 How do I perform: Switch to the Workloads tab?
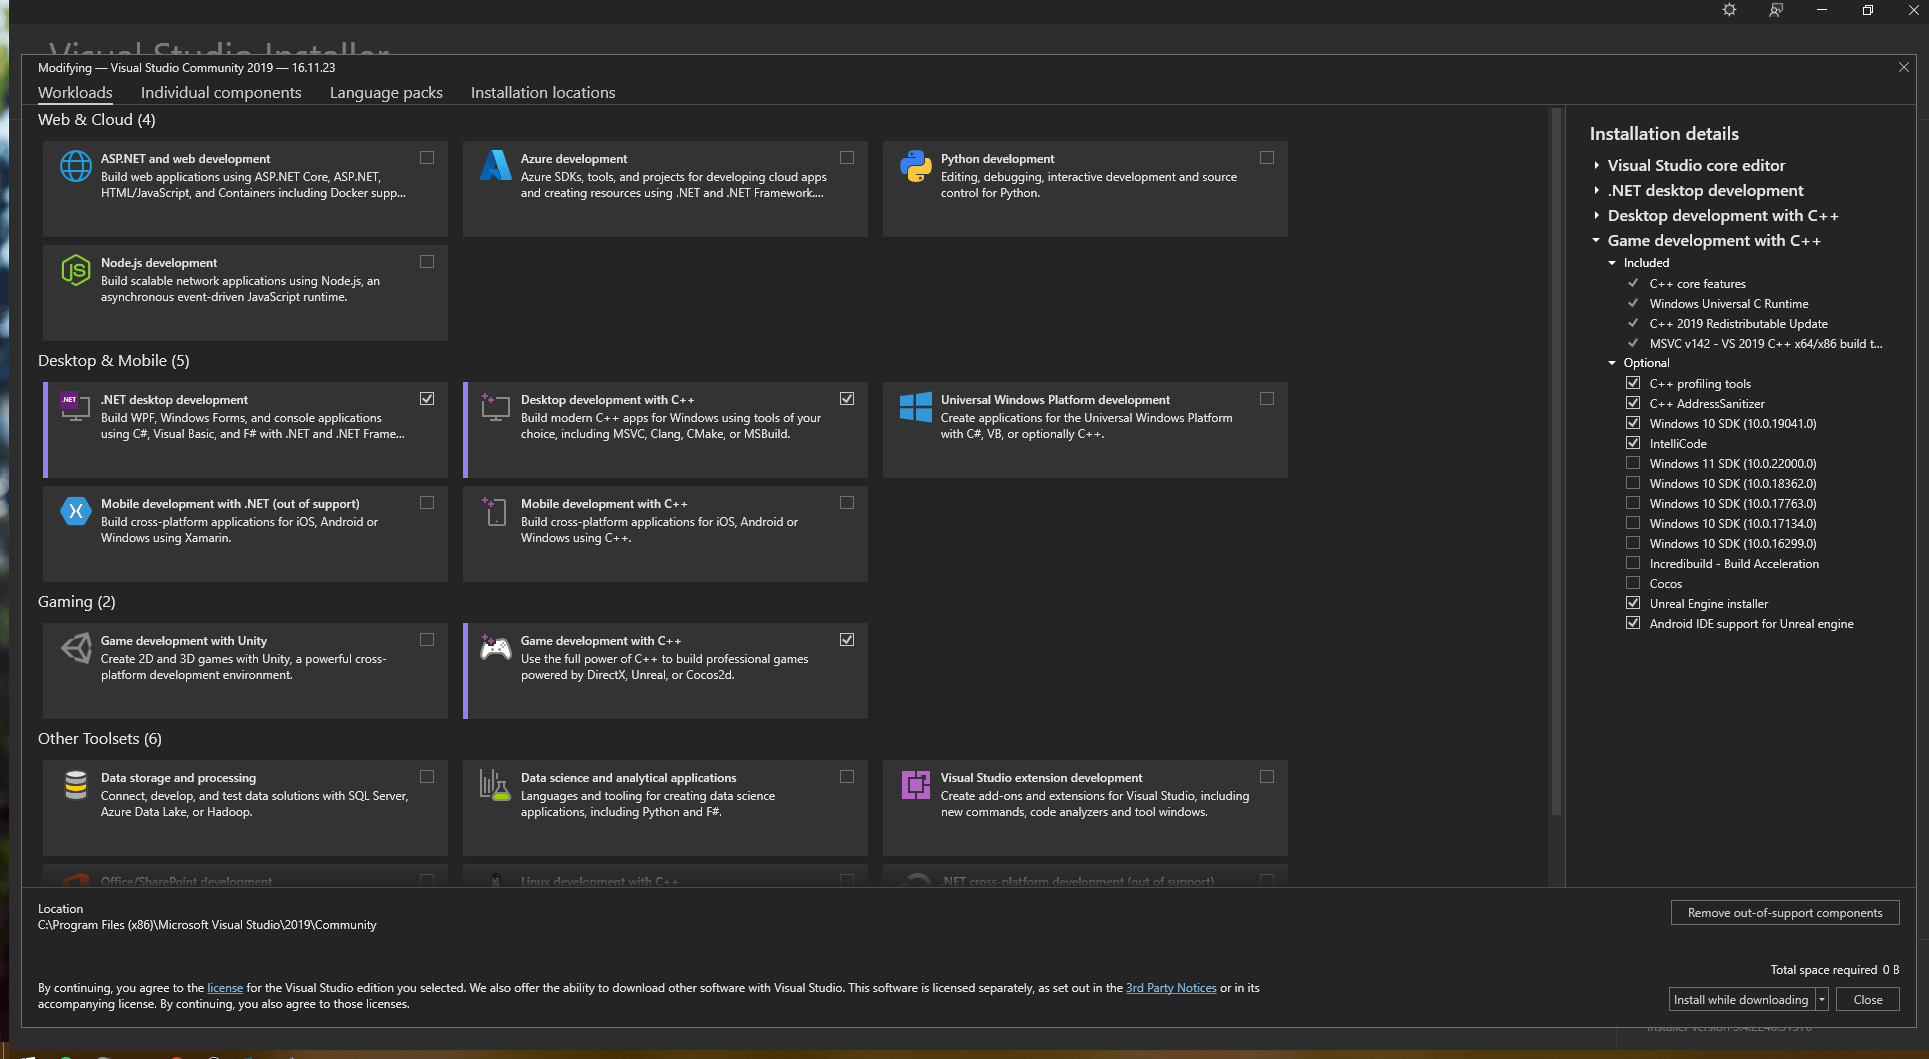pyautogui.click(x=75, y=92)
